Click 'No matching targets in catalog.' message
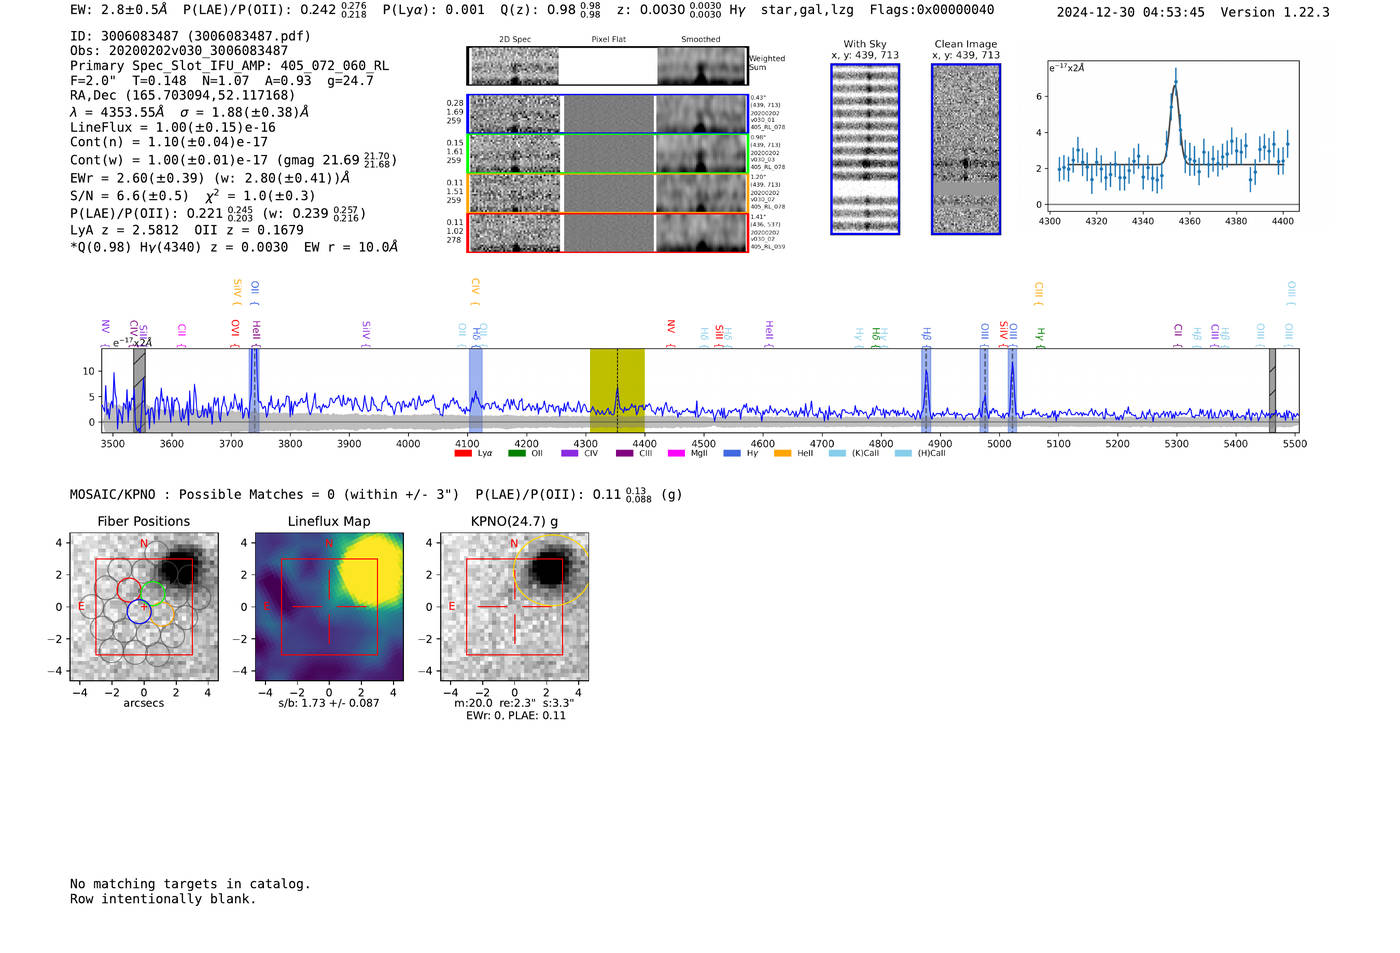Screen dimensions: 1400x953 tap(190, 884)
